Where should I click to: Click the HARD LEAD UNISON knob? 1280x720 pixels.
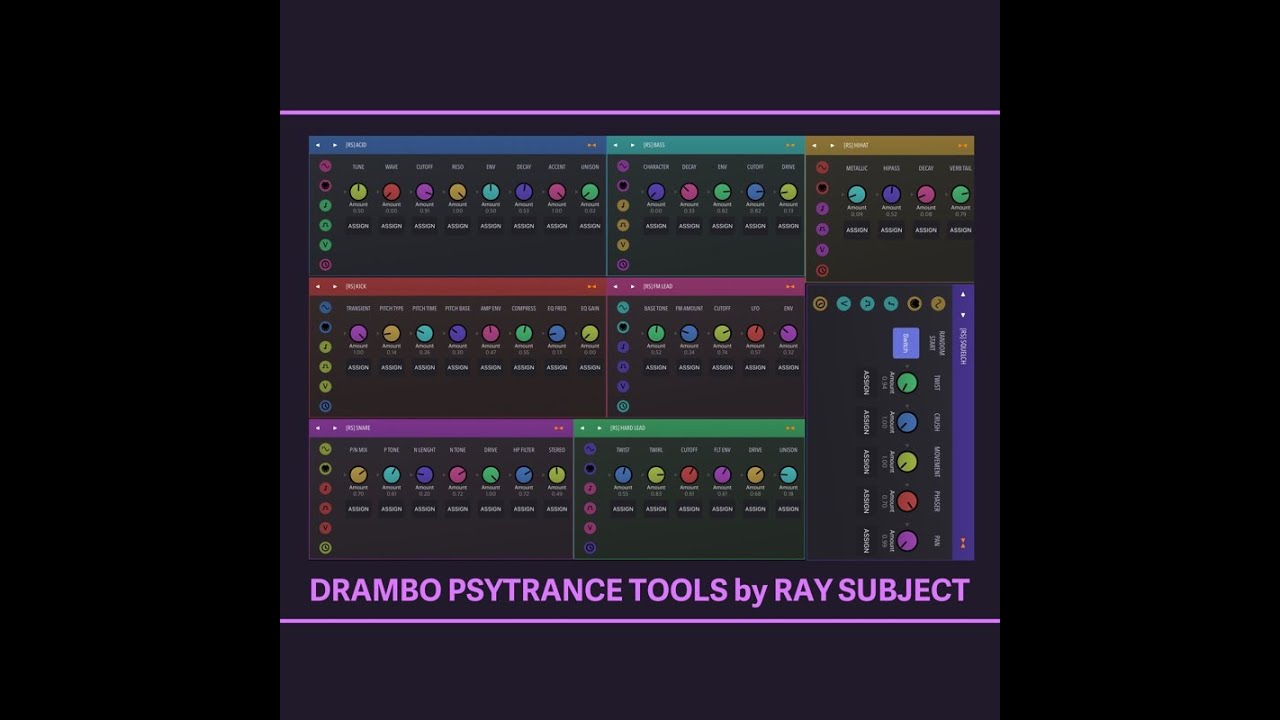coord(788,475)
